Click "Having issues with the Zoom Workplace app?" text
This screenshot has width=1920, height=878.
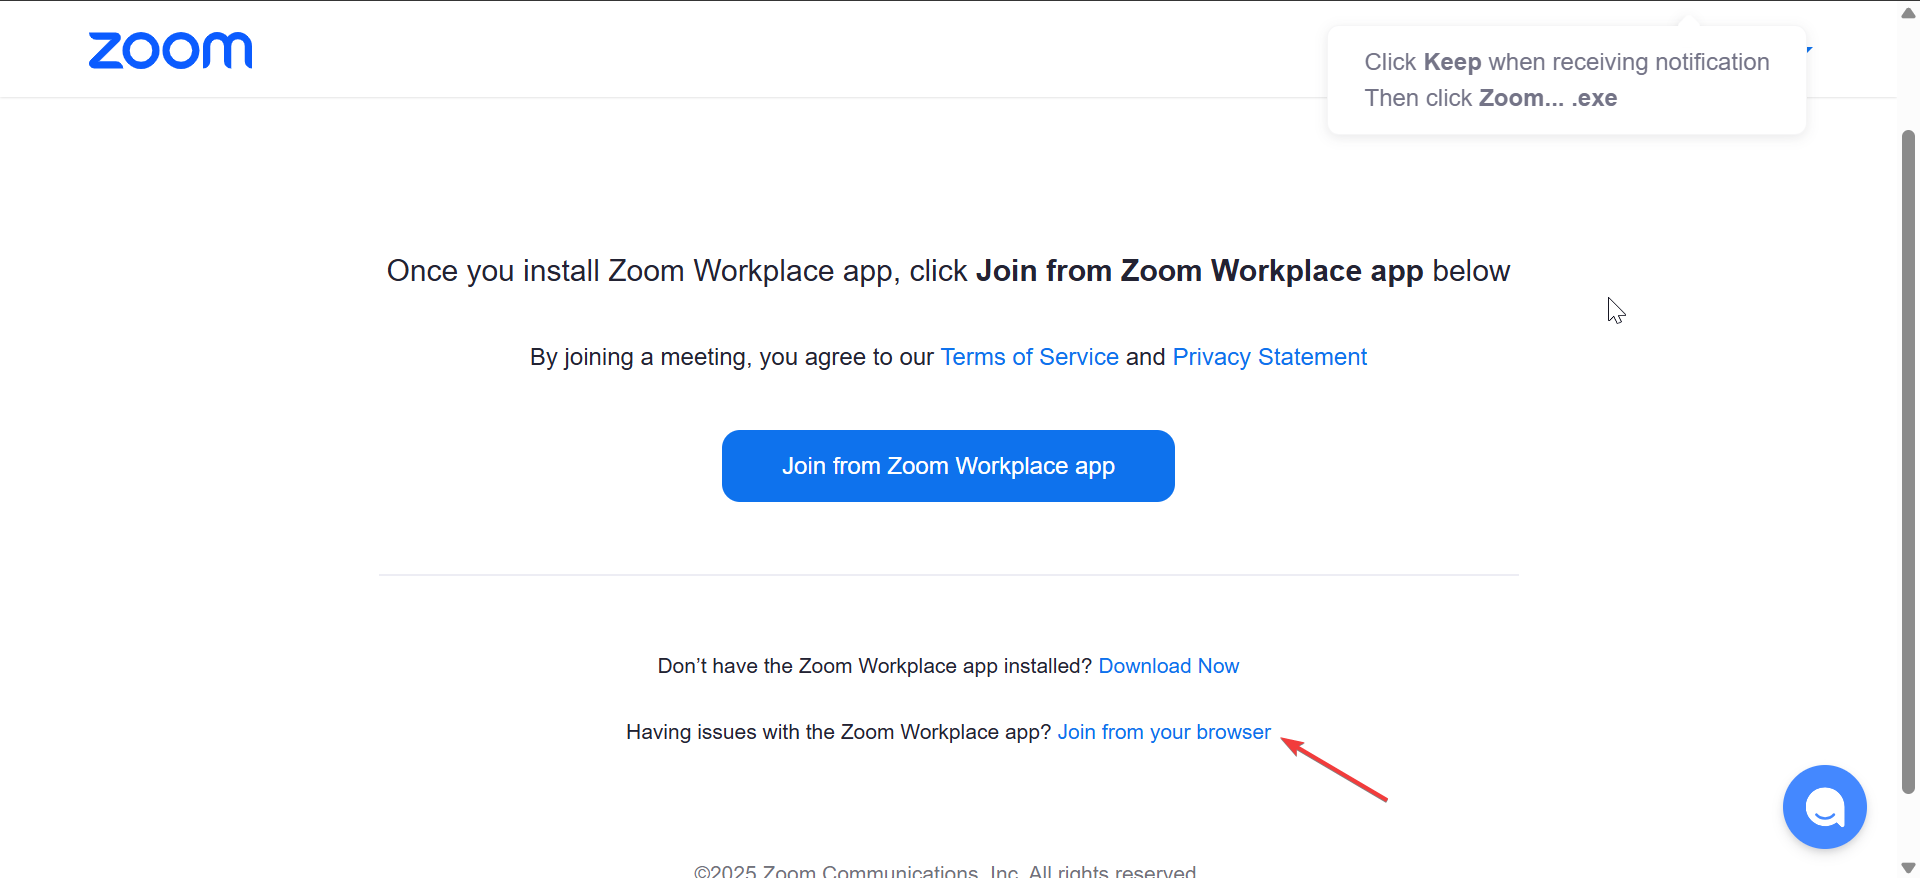coord(838,732)
